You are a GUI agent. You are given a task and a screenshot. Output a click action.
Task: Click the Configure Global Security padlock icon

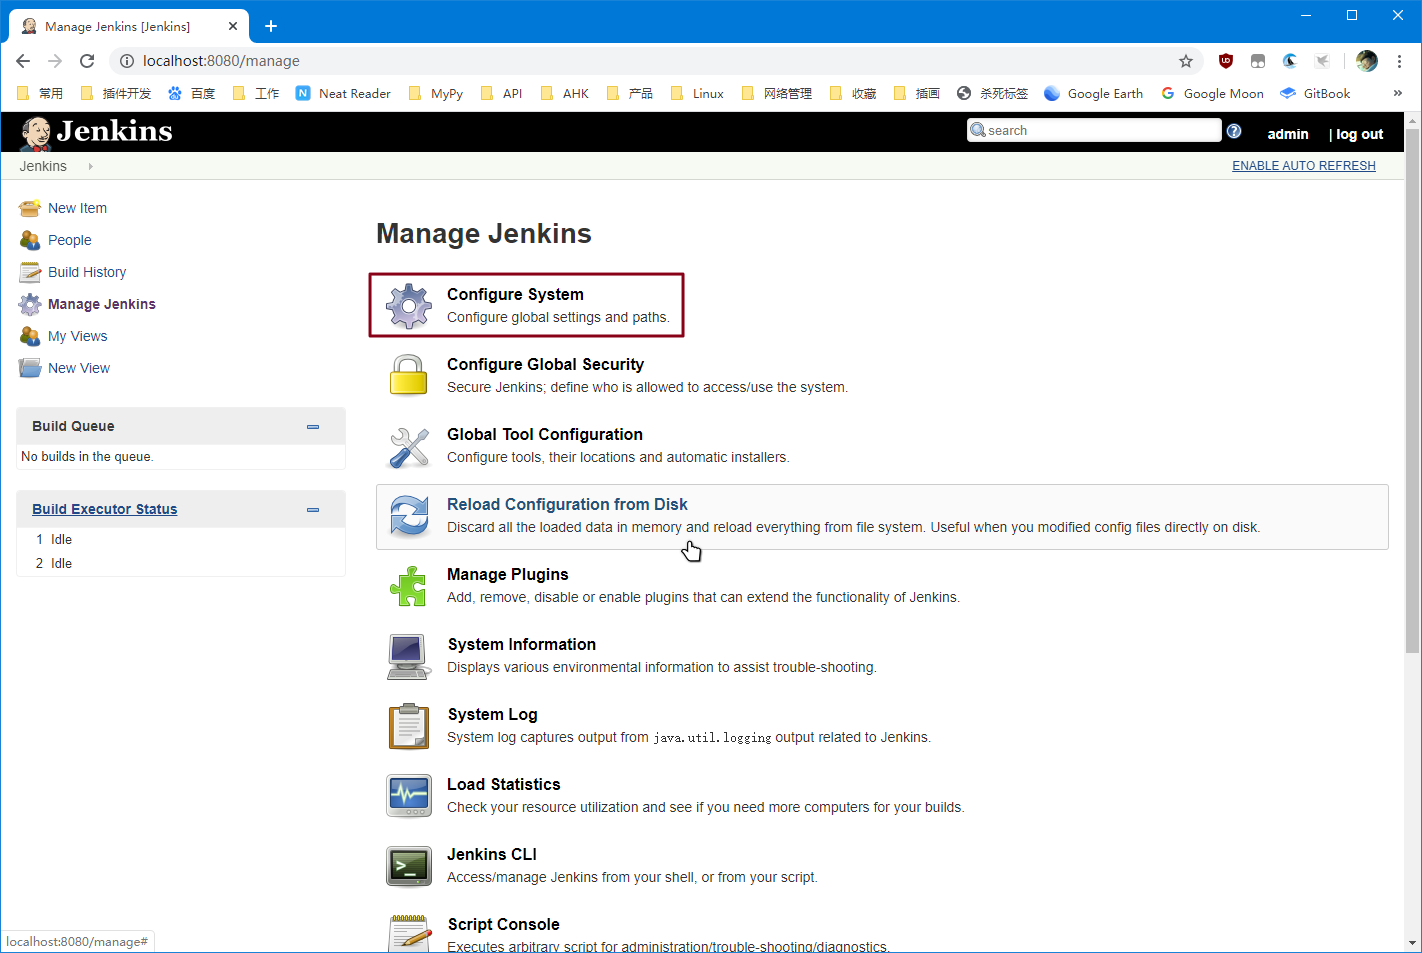409,376
